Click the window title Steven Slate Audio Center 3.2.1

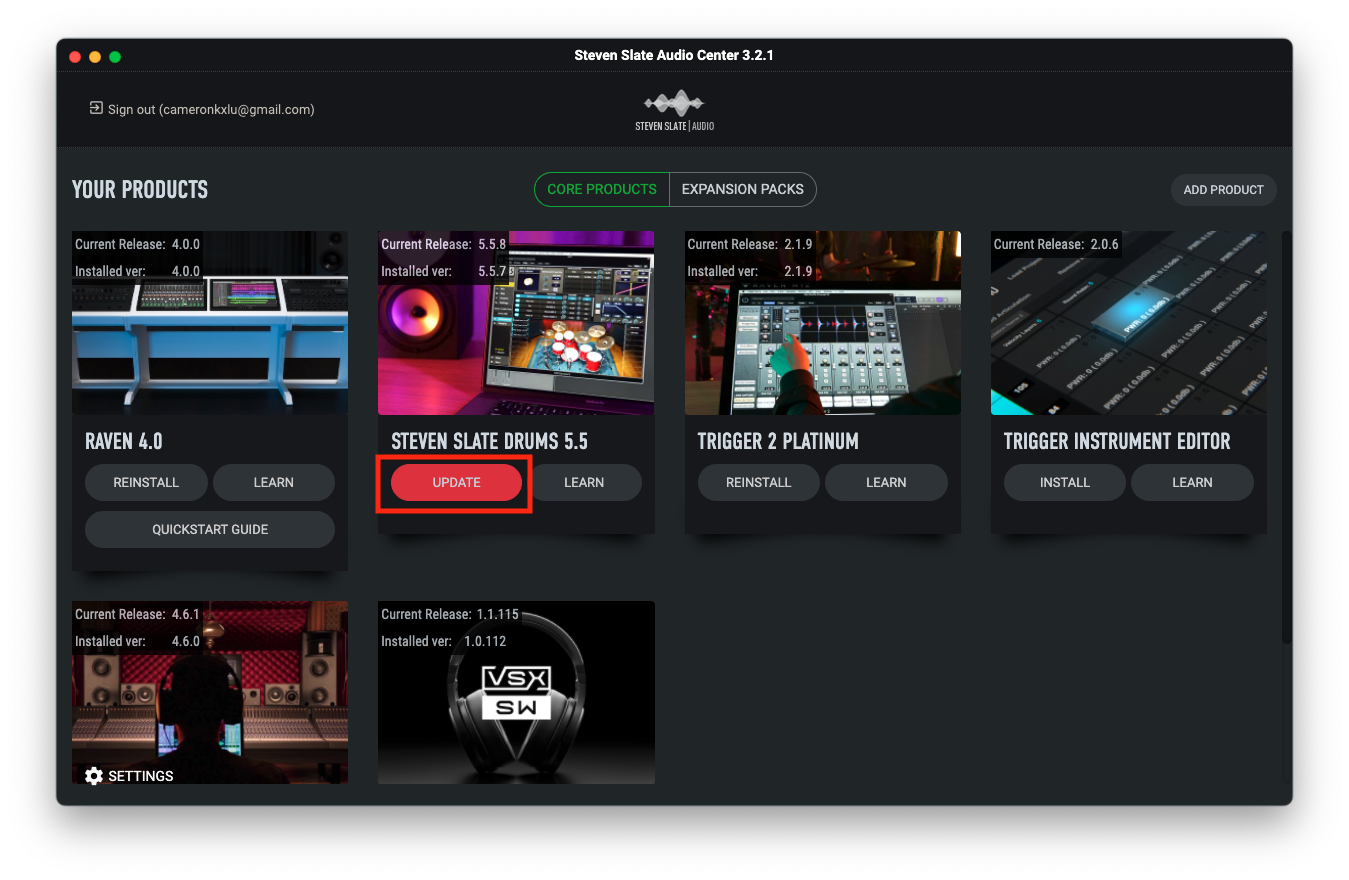674,55
